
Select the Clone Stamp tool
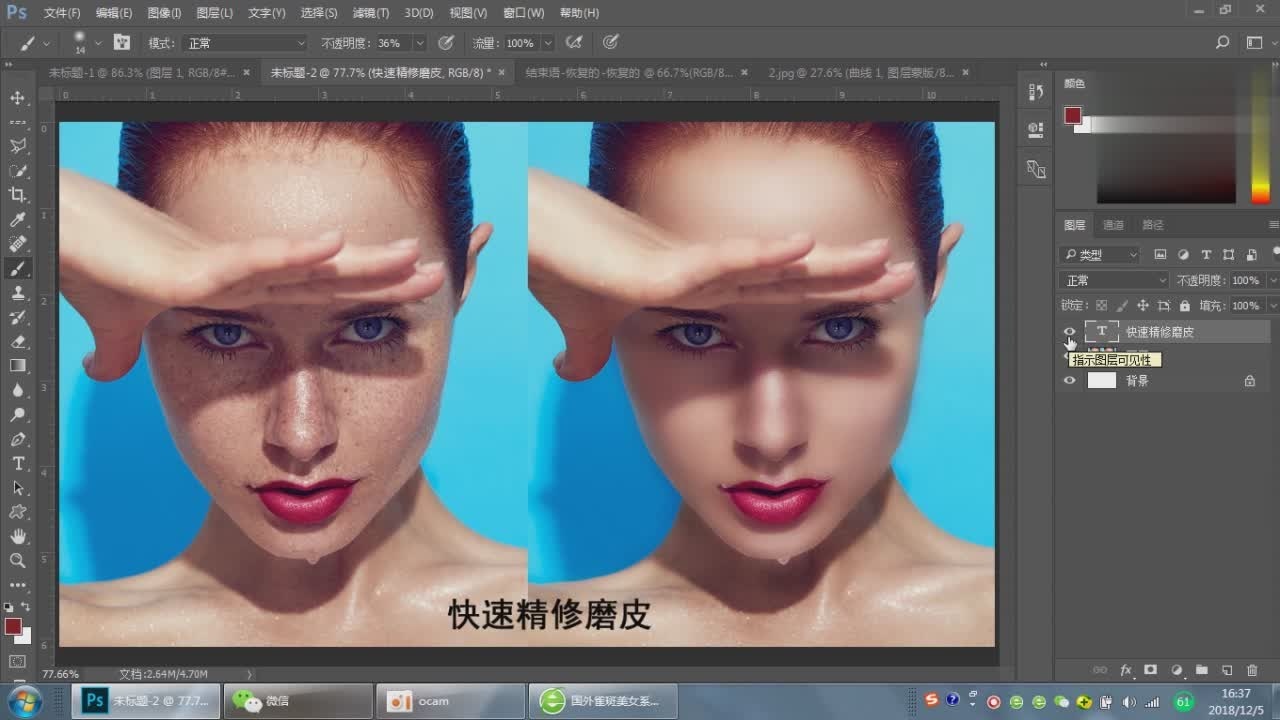(x=18, y=293)
